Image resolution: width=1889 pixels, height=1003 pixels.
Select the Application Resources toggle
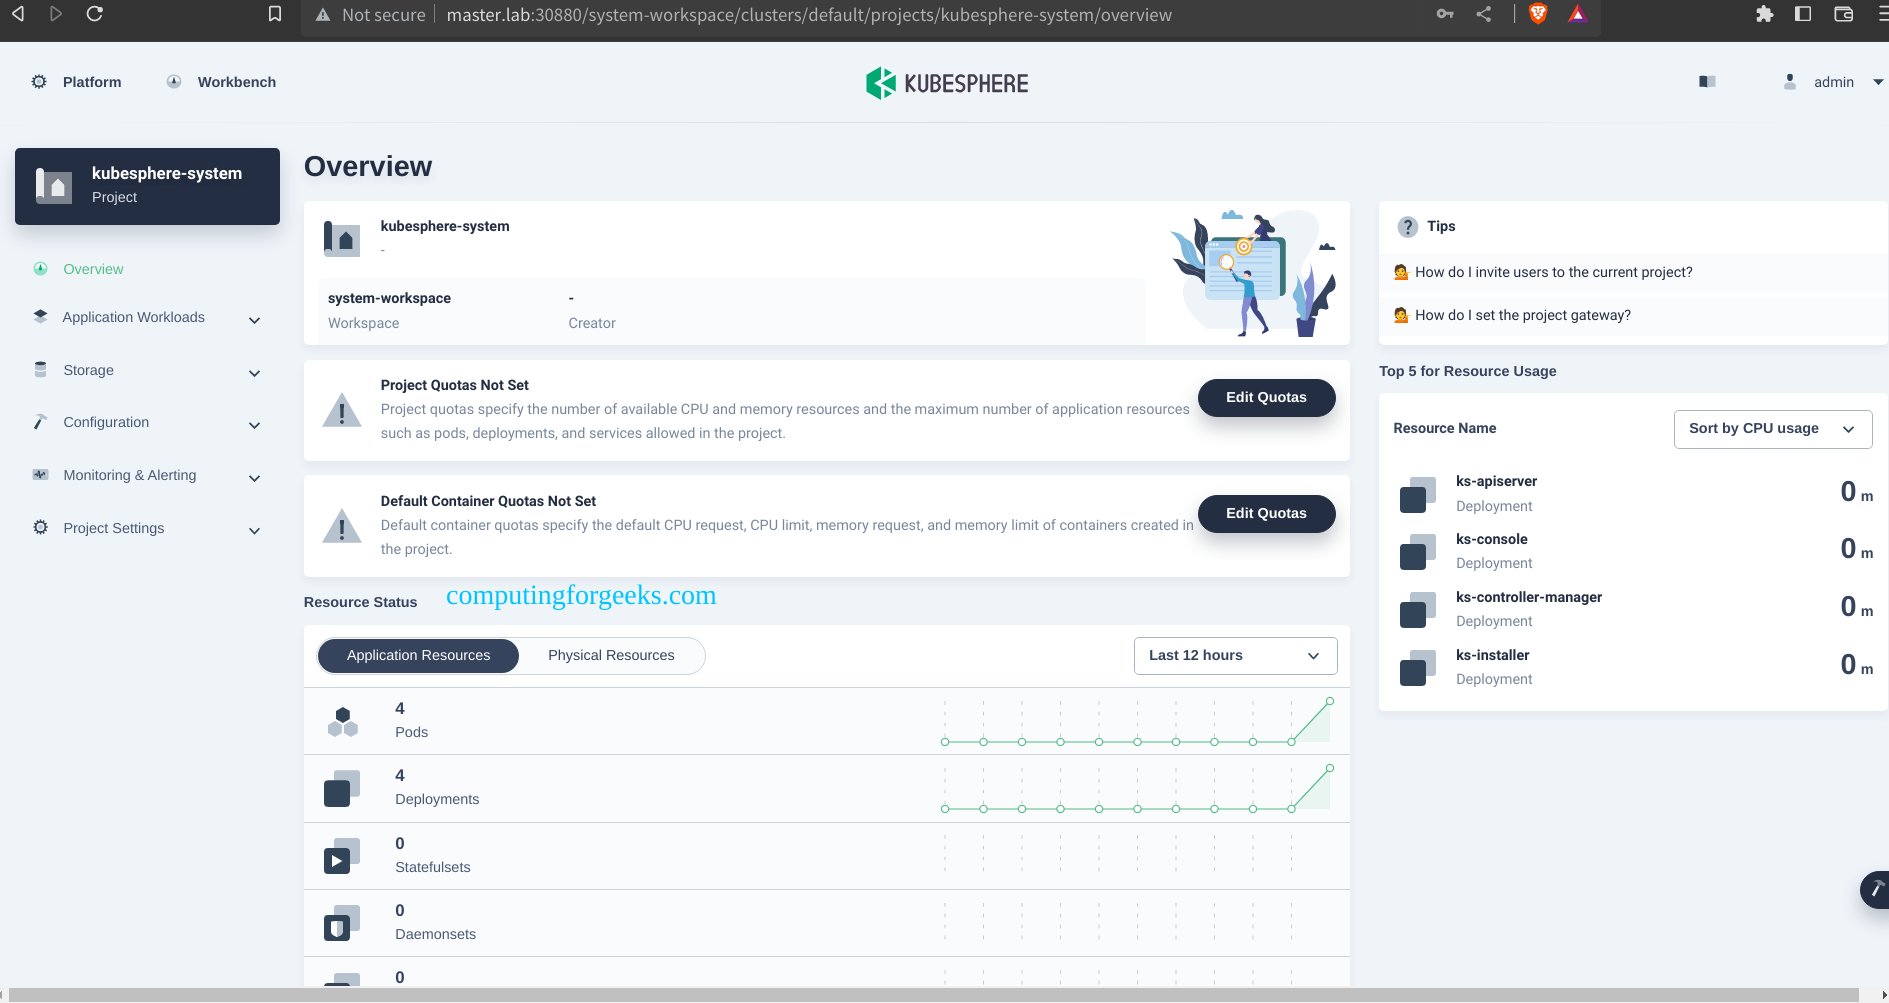pos(418,655)
